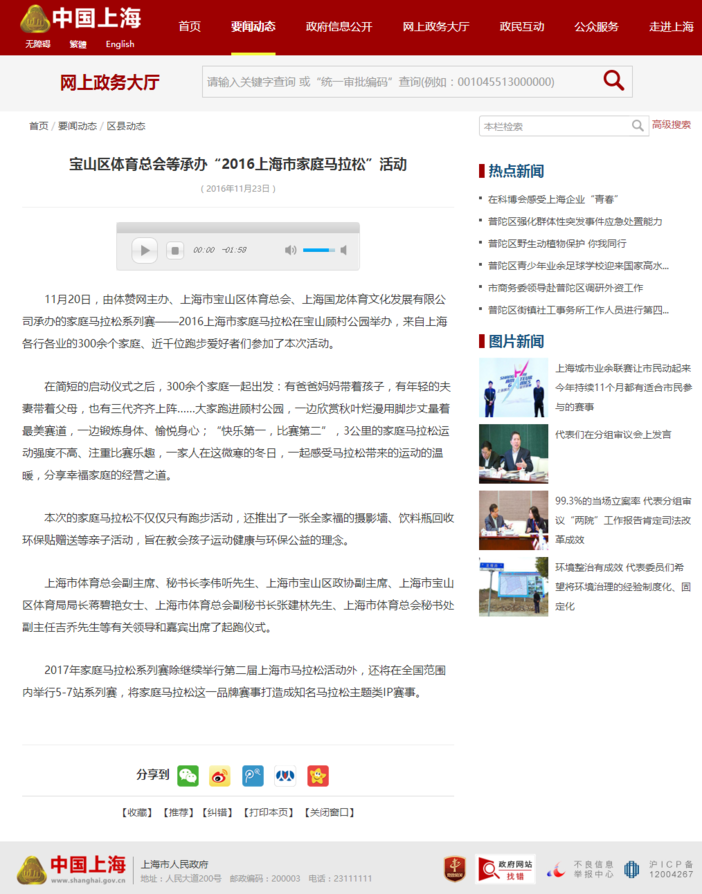
Task: Open 高级搜索 advanced search
Action: pos(671,125)
